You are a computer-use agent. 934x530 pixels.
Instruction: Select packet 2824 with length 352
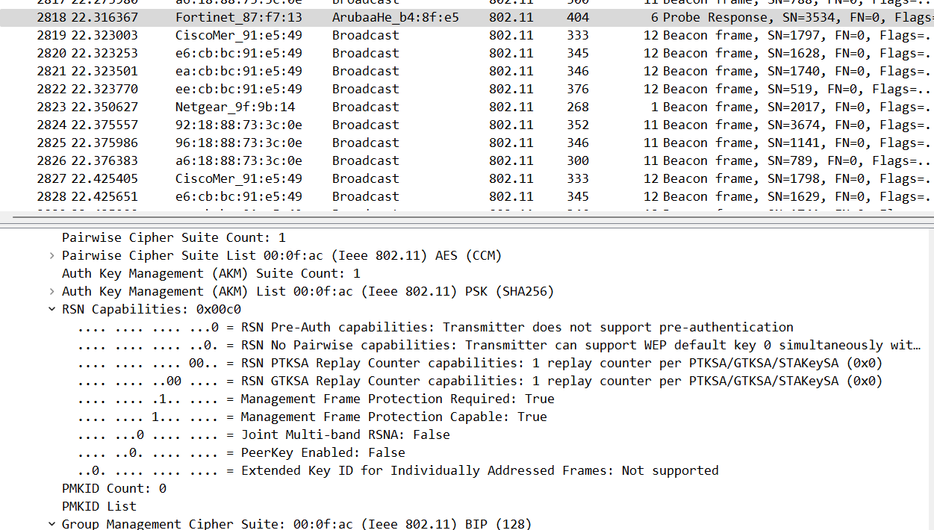click(400, 125)
